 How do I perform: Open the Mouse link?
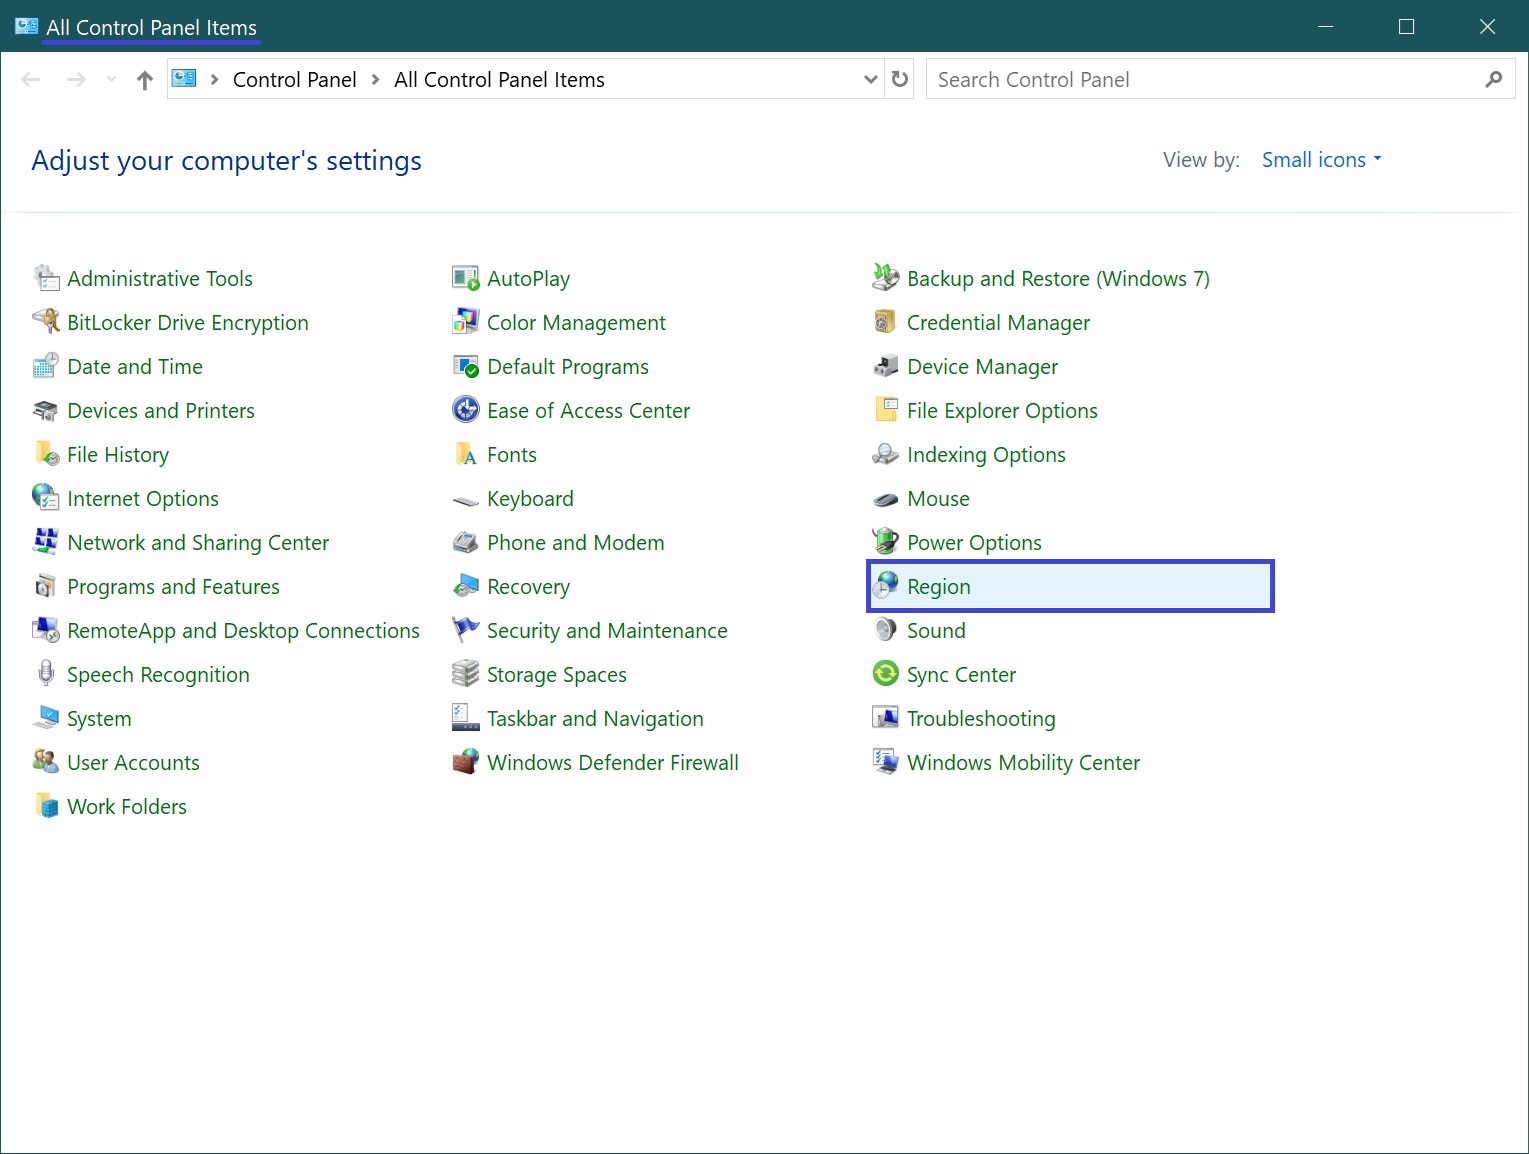click(x=938, y=499)
